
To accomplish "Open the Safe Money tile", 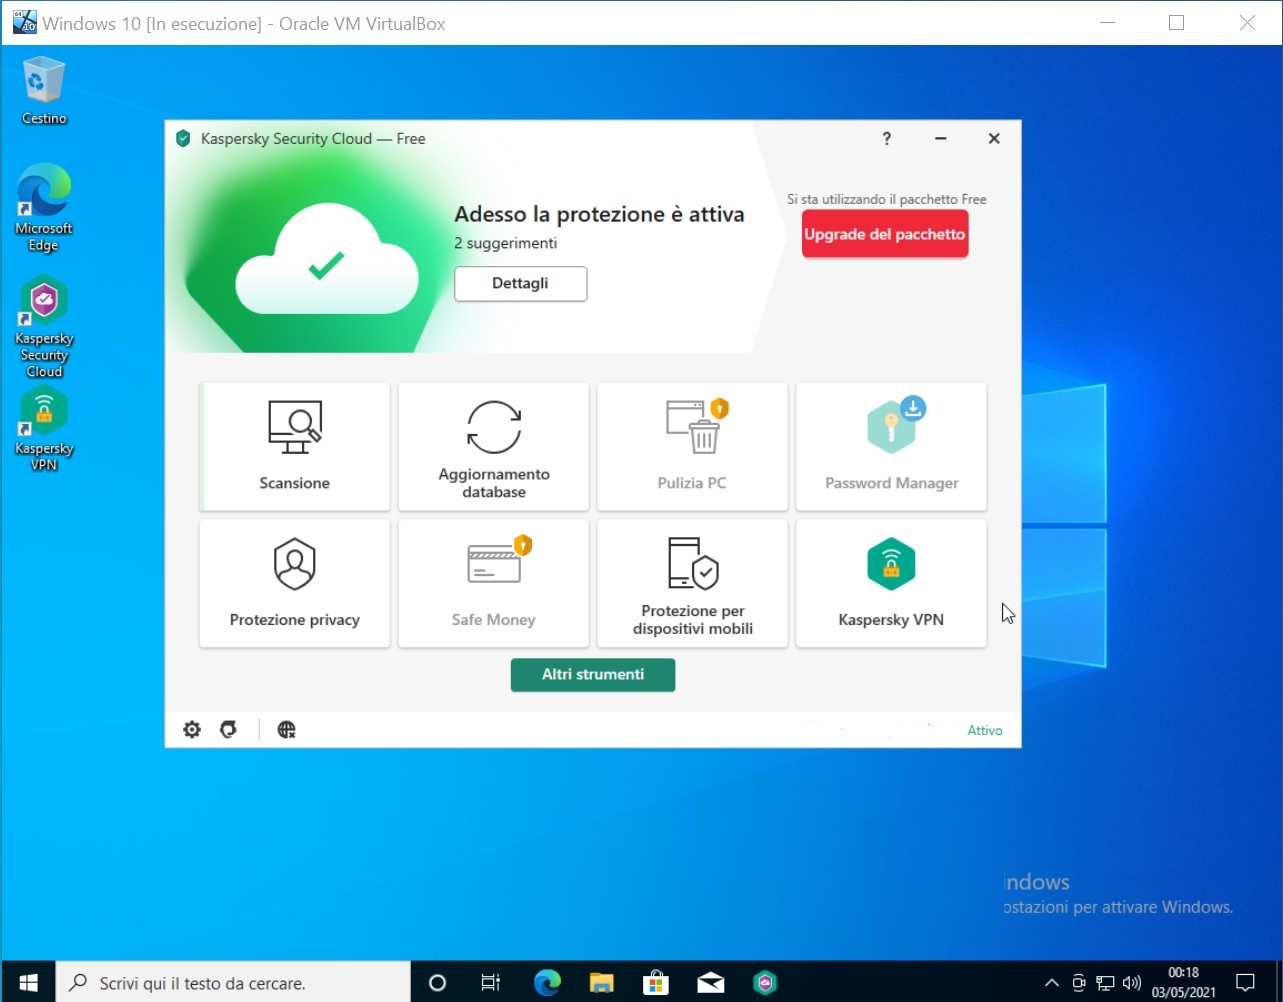I will pos(494,583).
